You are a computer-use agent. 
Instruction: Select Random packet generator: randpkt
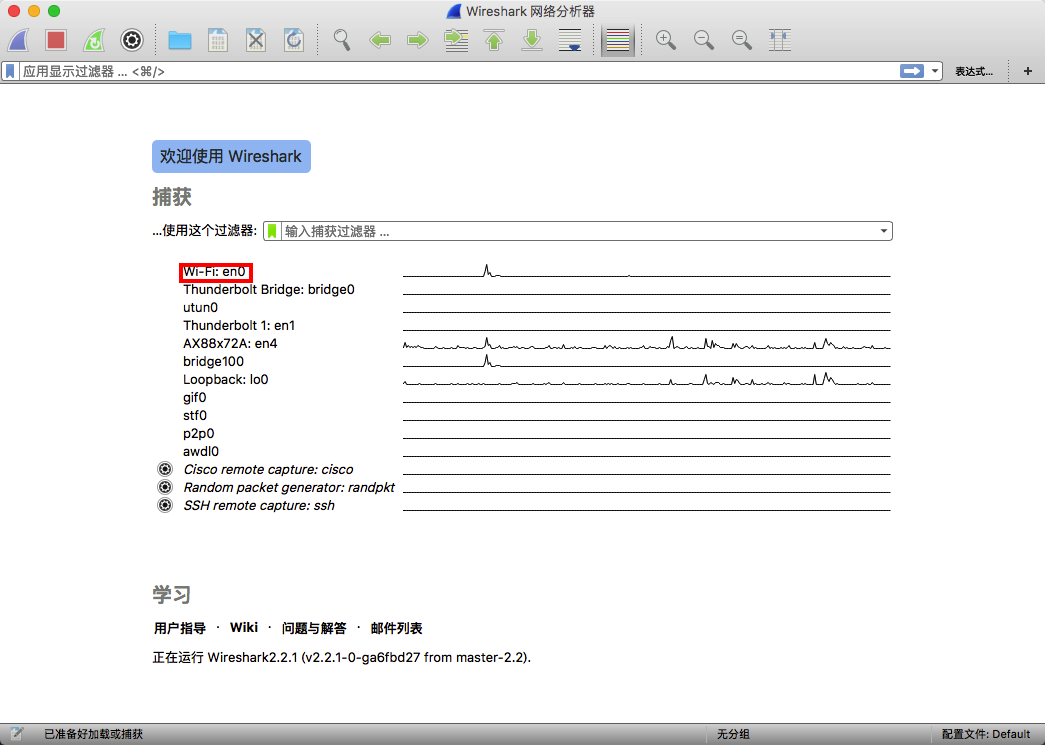(x=289, y=488)
